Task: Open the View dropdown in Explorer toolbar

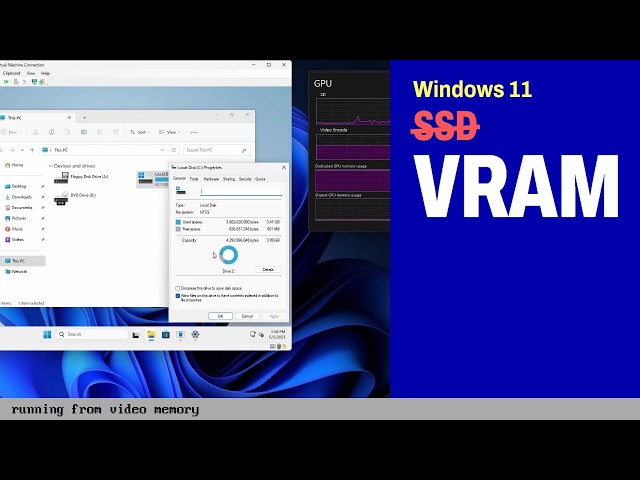Action: tap(169, 132)
